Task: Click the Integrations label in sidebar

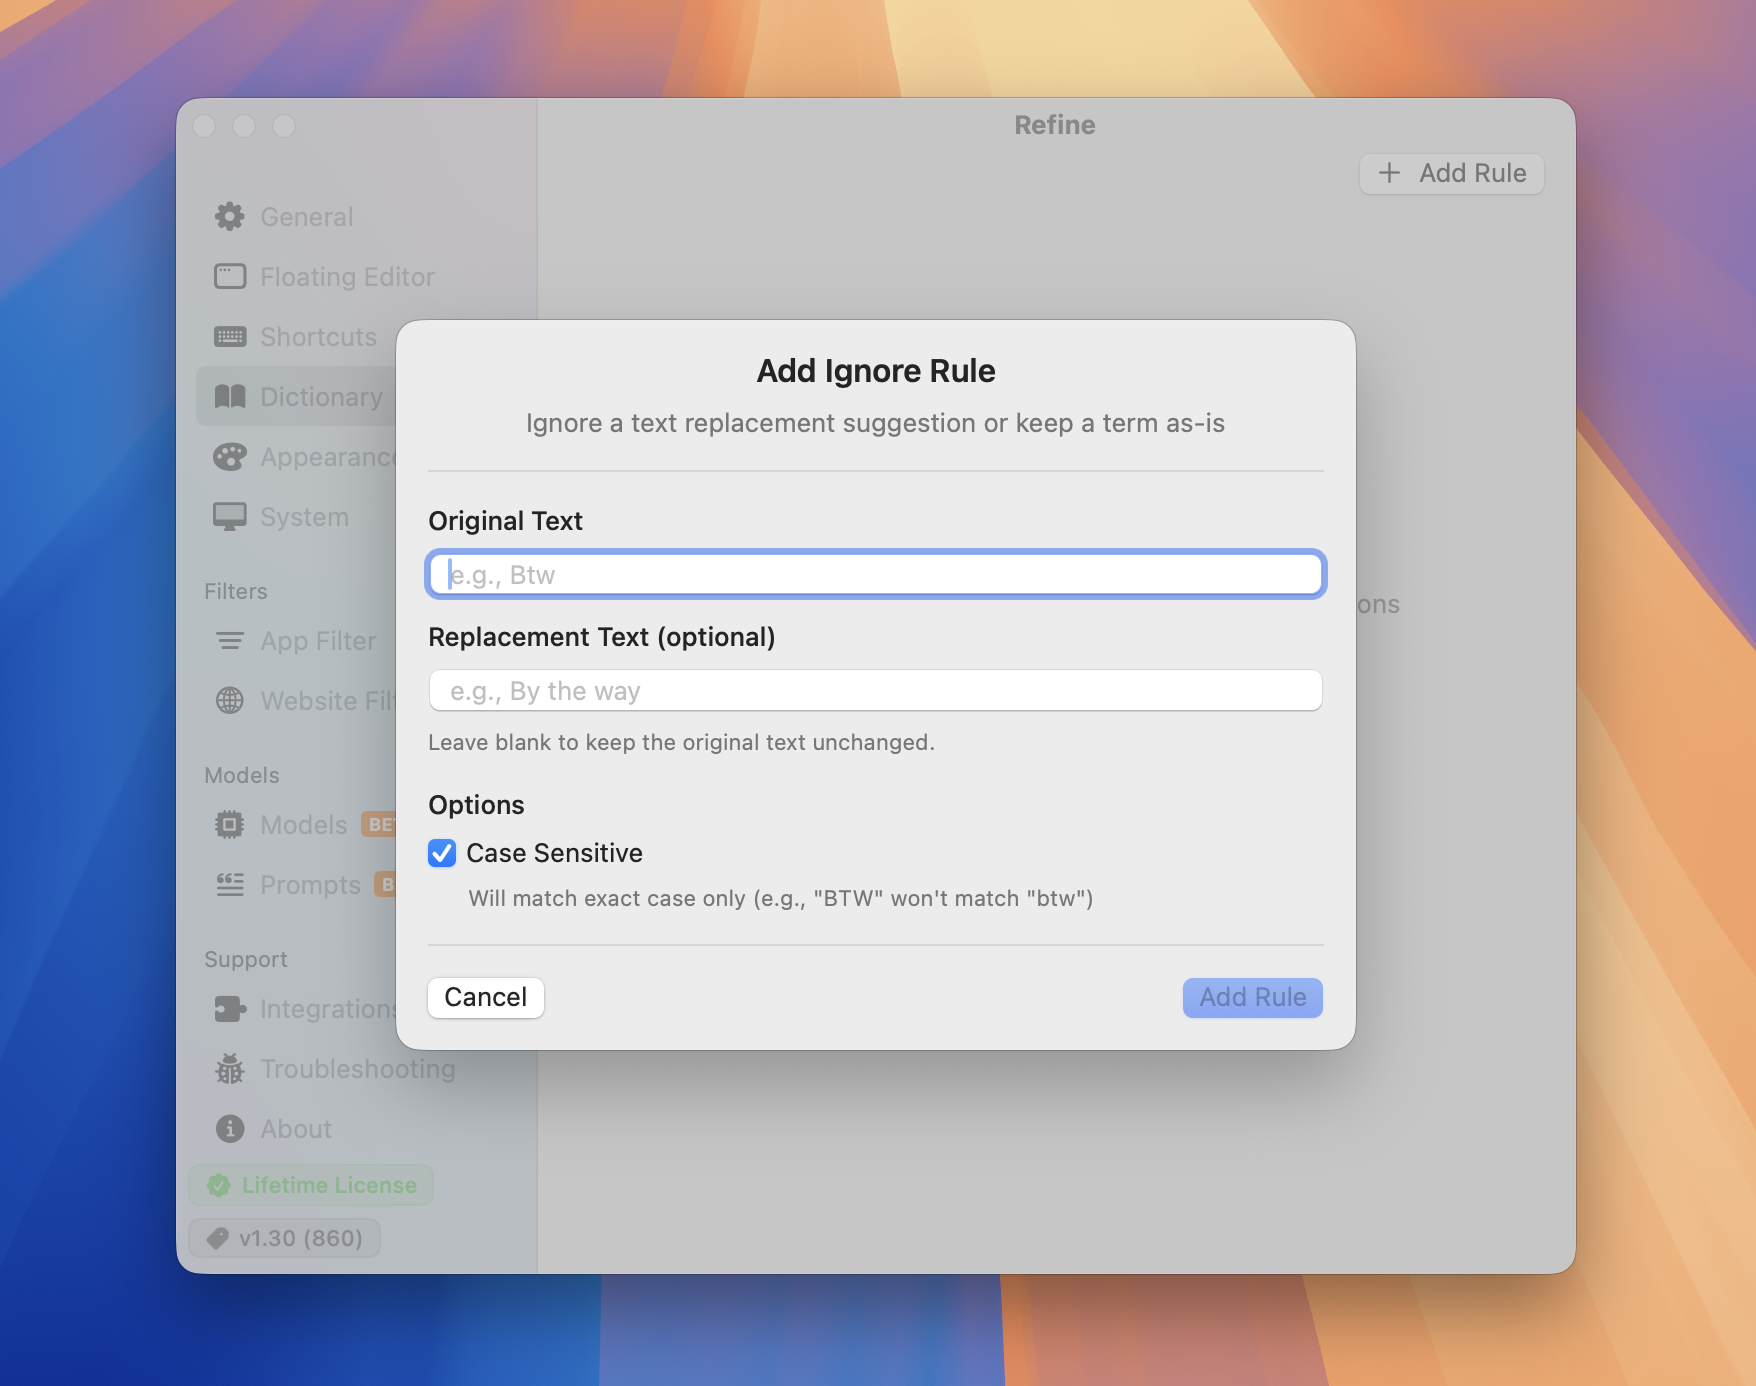Action: [x=328, y=1009]
